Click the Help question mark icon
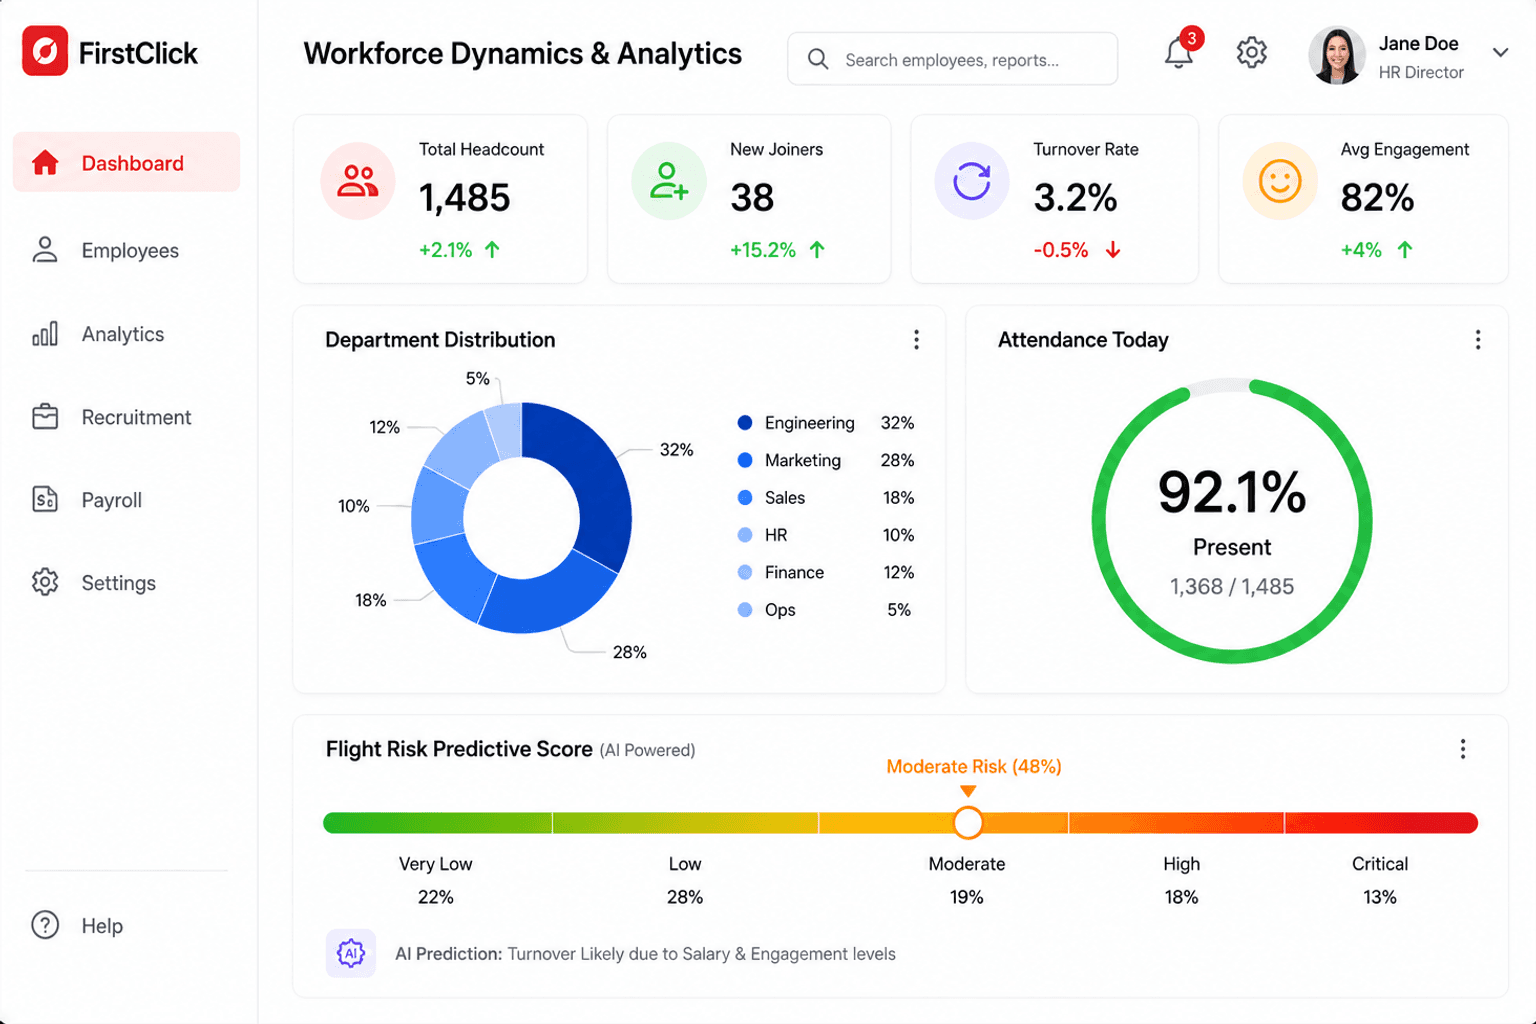1536x1024 pixels. pyautogui.click(x=45, y=925)
